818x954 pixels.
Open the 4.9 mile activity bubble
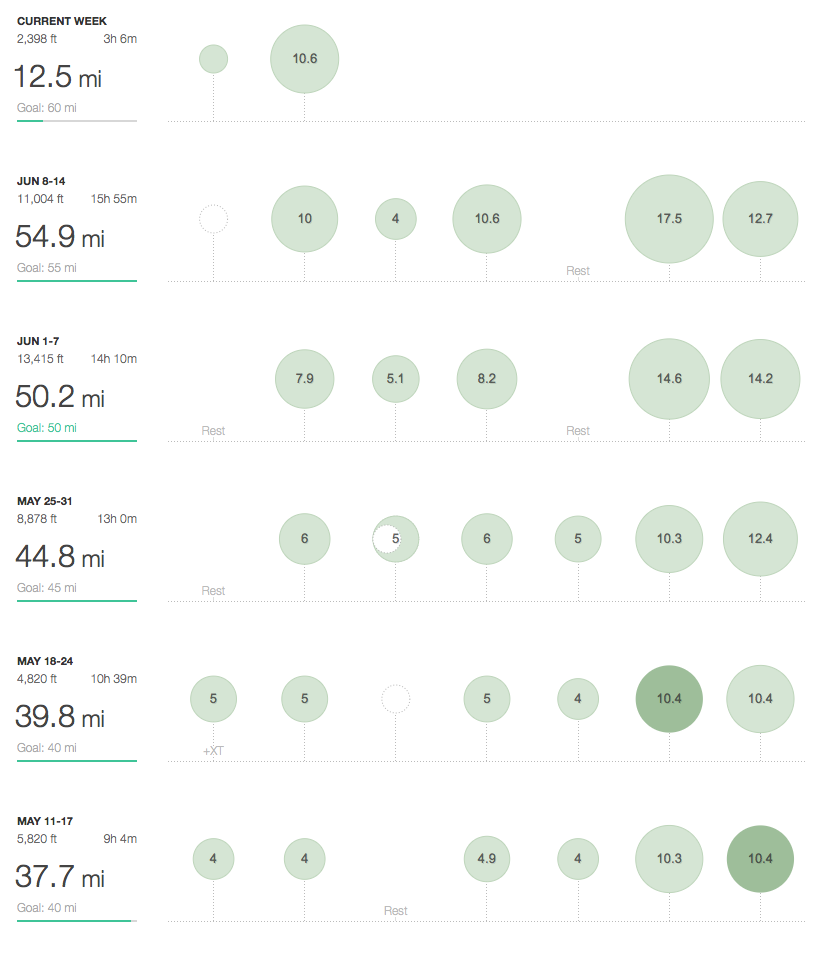point(487,859)
